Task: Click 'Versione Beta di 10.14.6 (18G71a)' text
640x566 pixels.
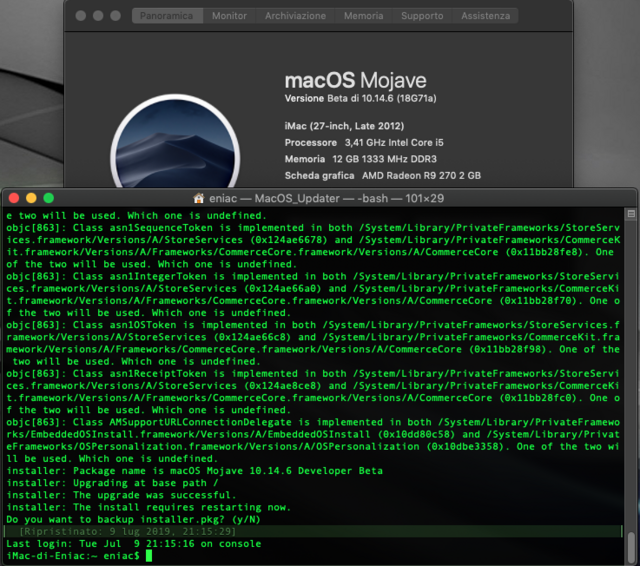Action: click(360, 98)
